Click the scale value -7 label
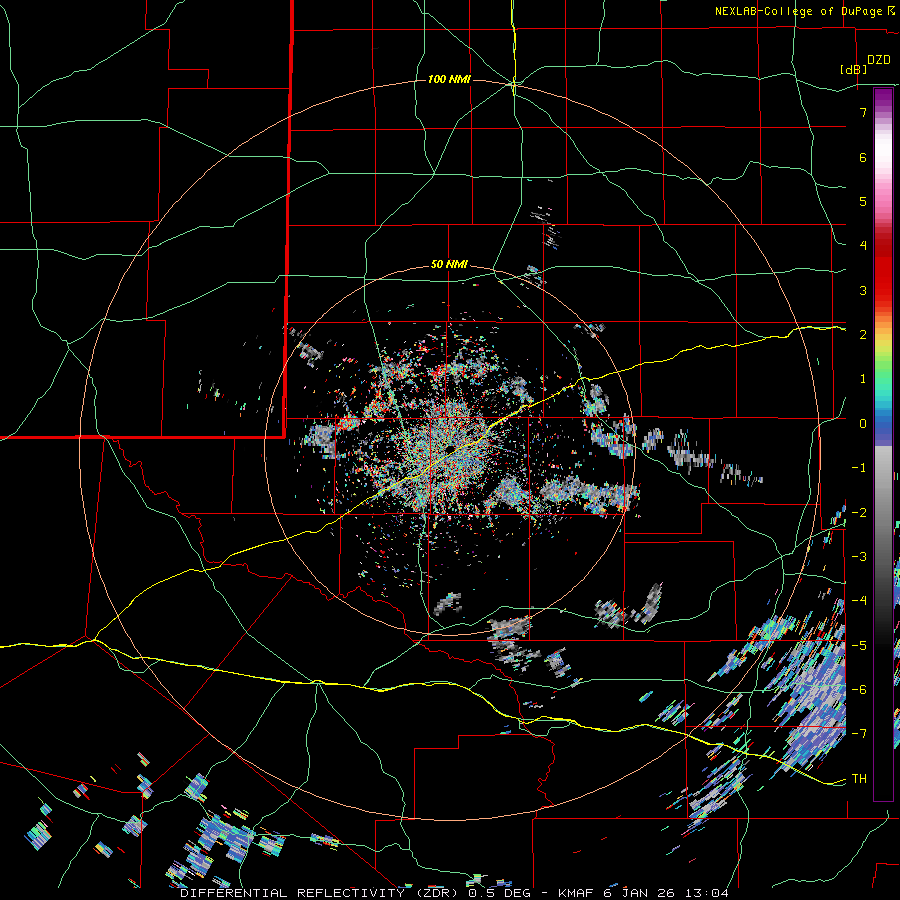900x900 pixels. click(x=859, y=734)
